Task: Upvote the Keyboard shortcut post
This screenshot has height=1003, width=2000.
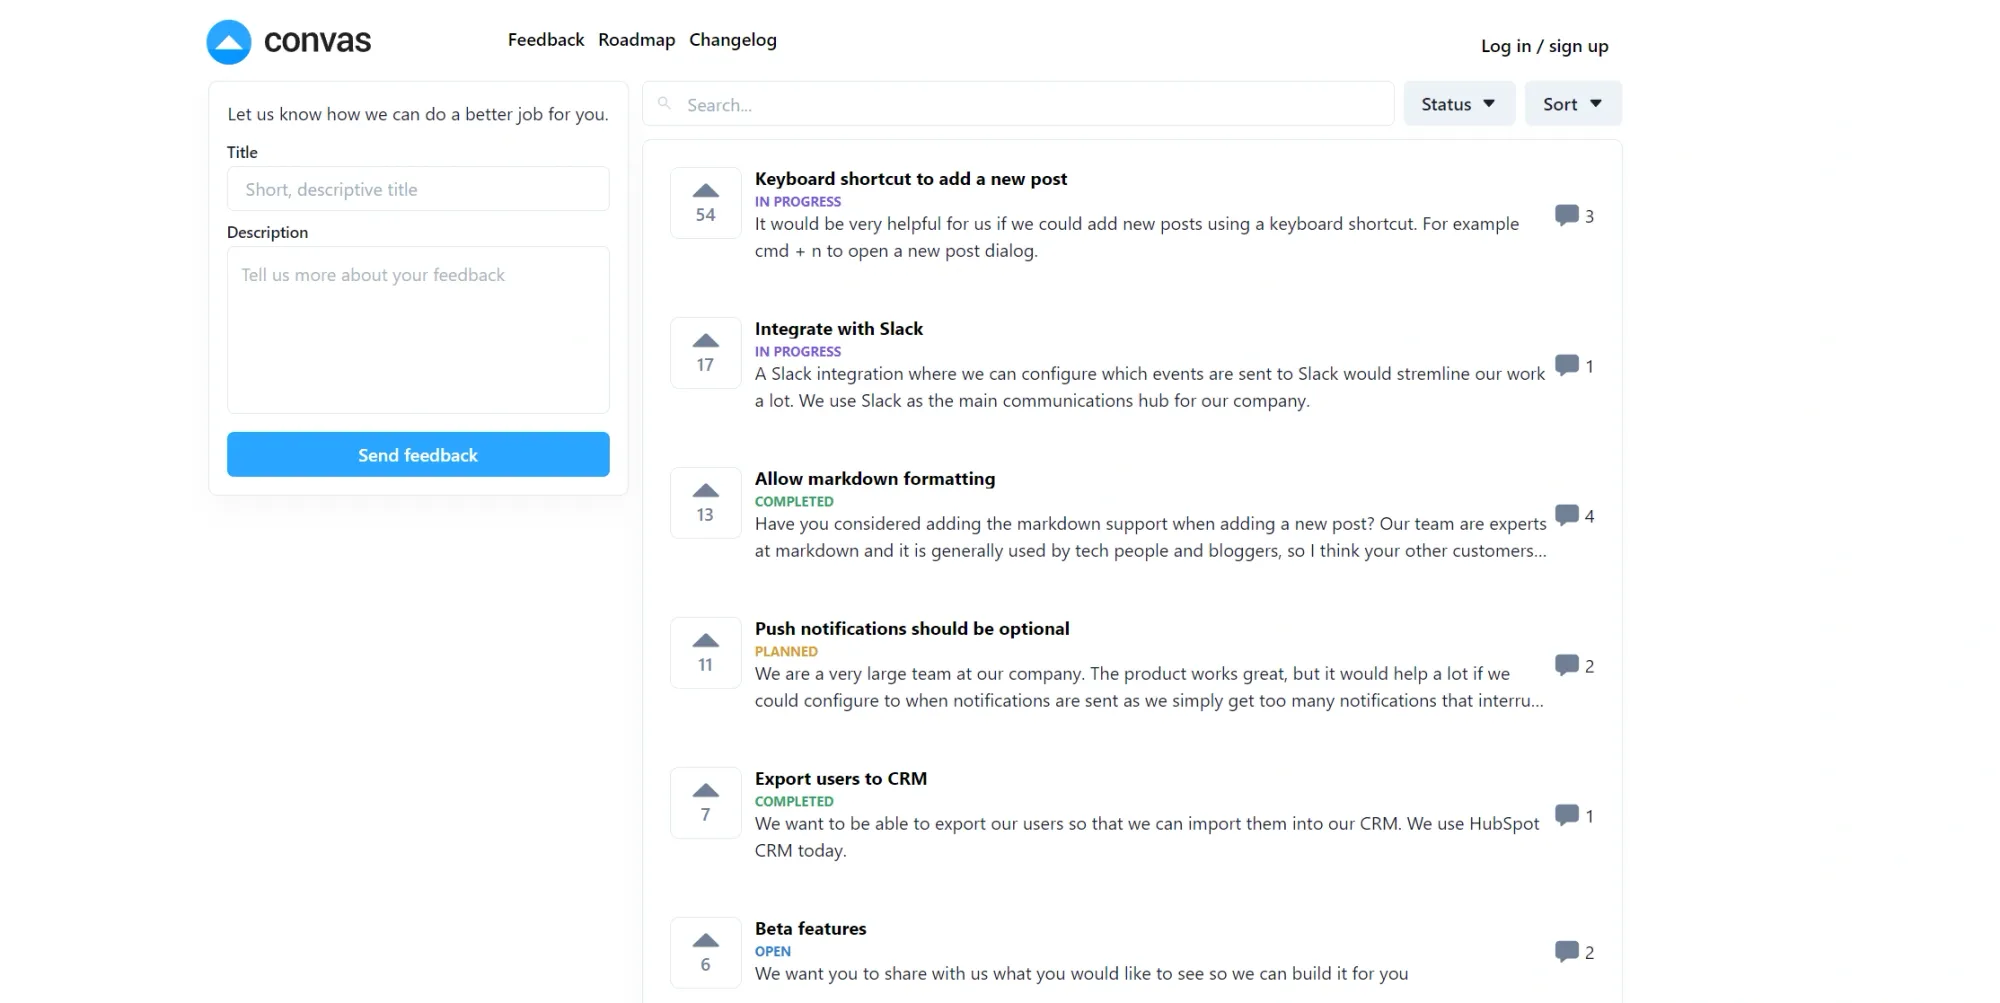Action: coord(705,203)
